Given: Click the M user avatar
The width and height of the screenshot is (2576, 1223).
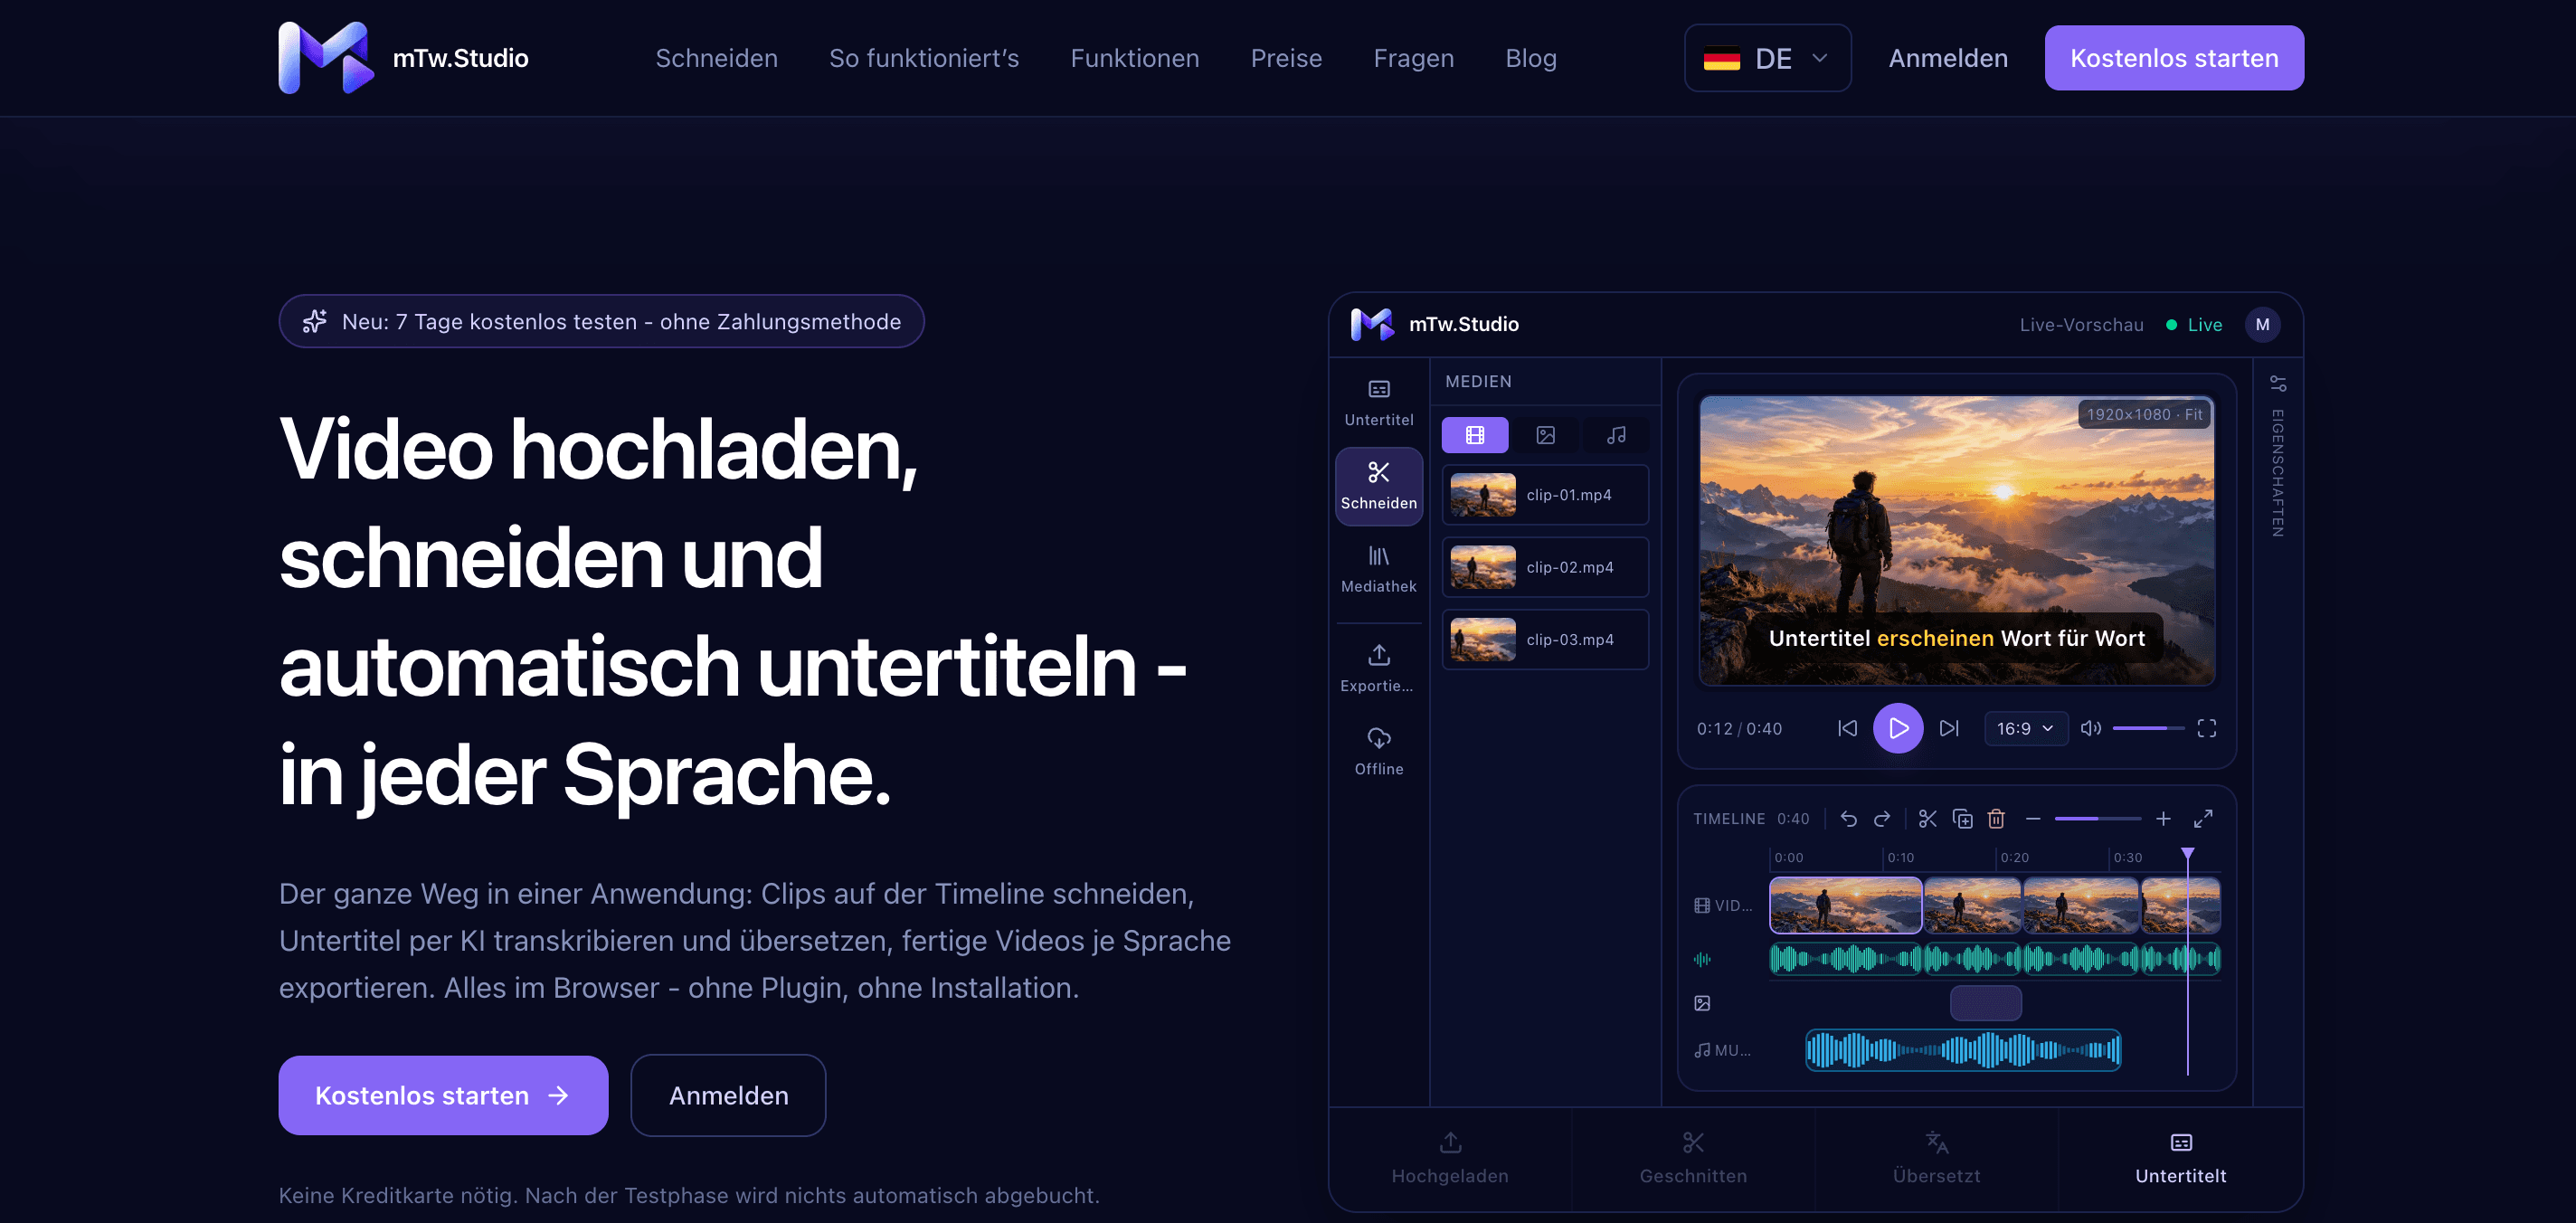Looking at the screenshot, I should [x=2262, y=324].
